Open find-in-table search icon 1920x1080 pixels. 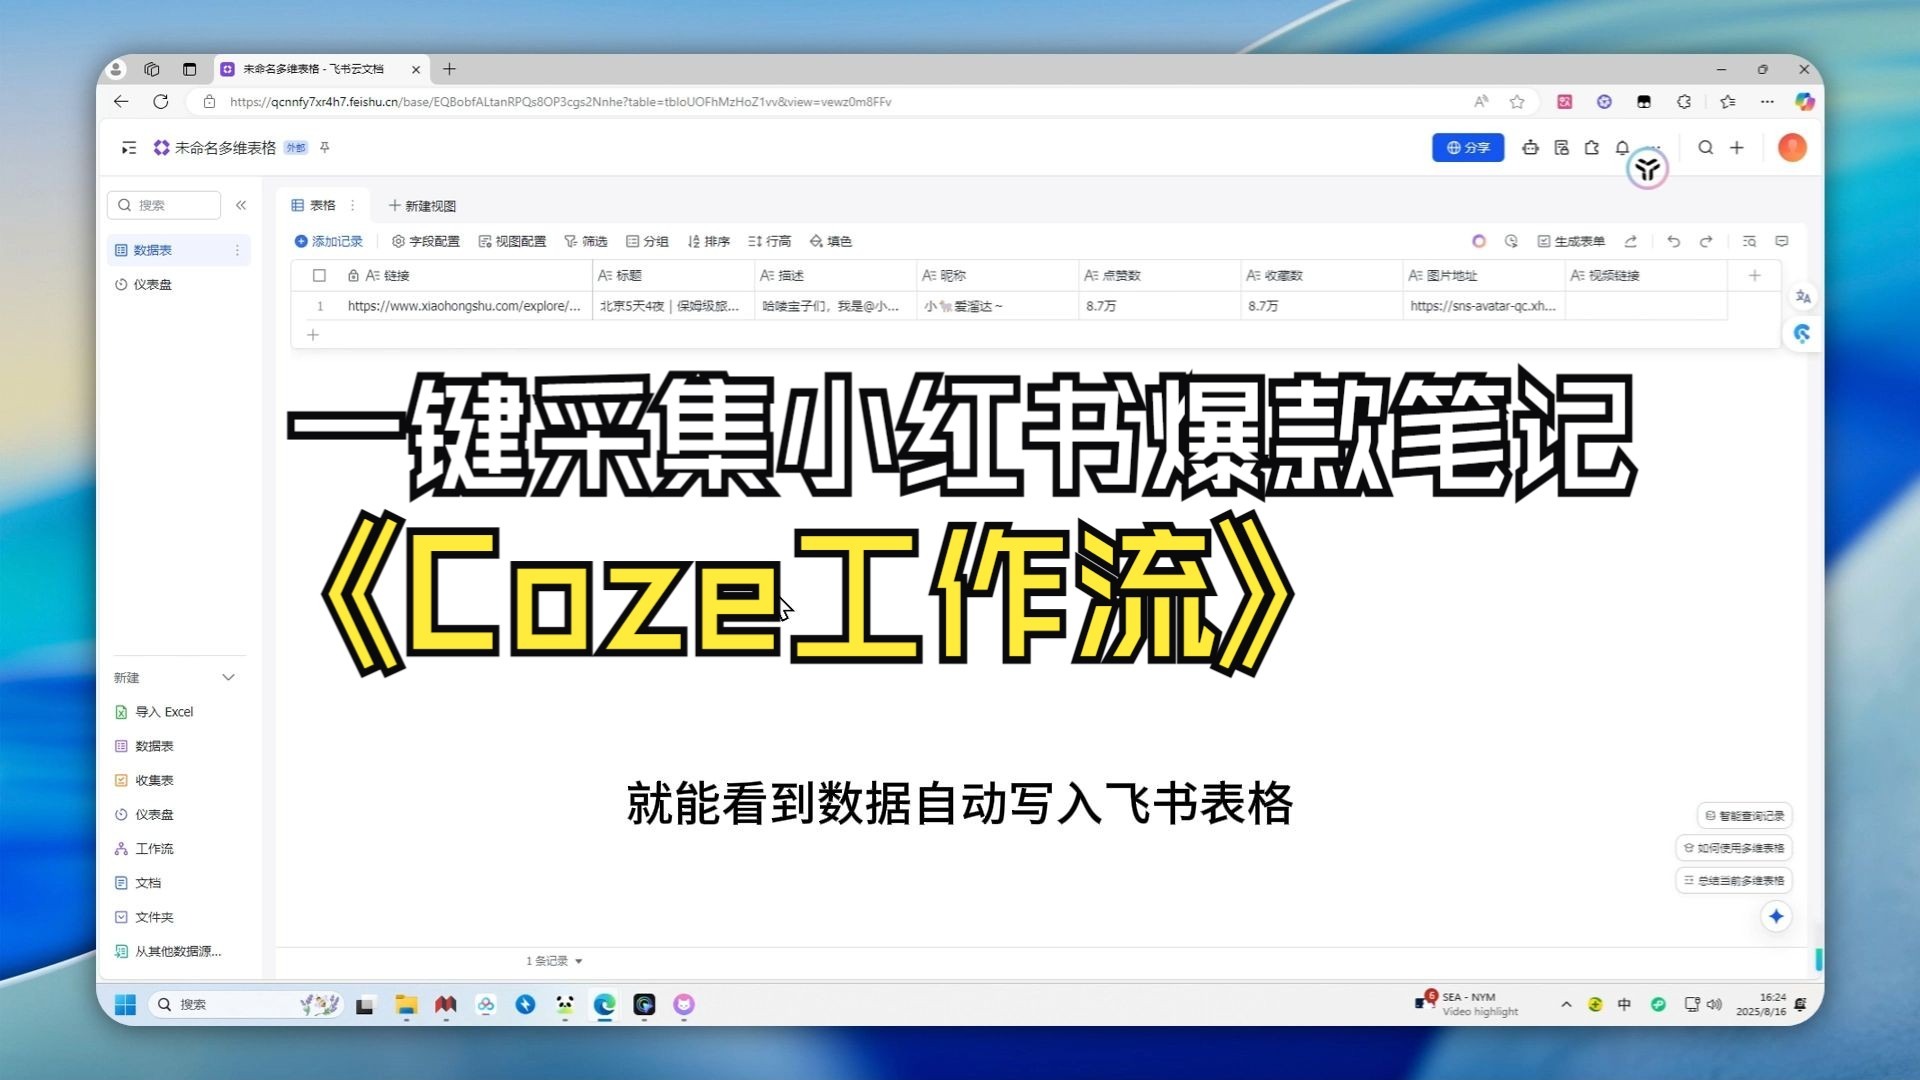[1749, 241]
